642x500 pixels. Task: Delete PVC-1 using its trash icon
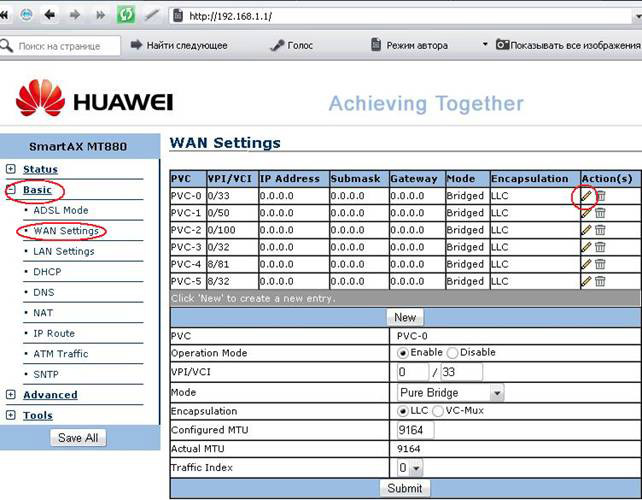(600, 213)
